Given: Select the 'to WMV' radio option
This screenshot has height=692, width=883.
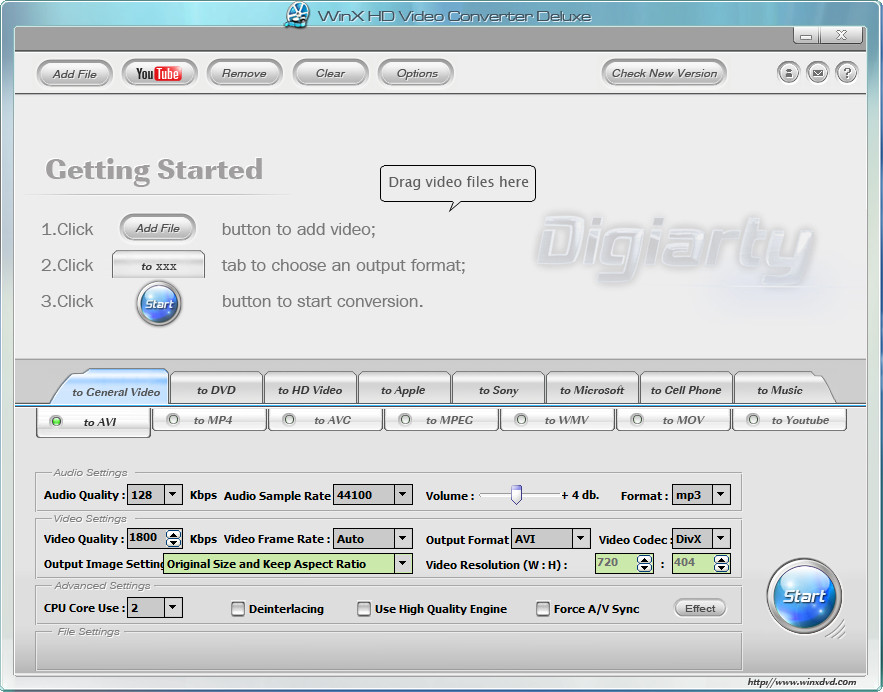Looking at the screenshot, I should [x=521, y=419].
